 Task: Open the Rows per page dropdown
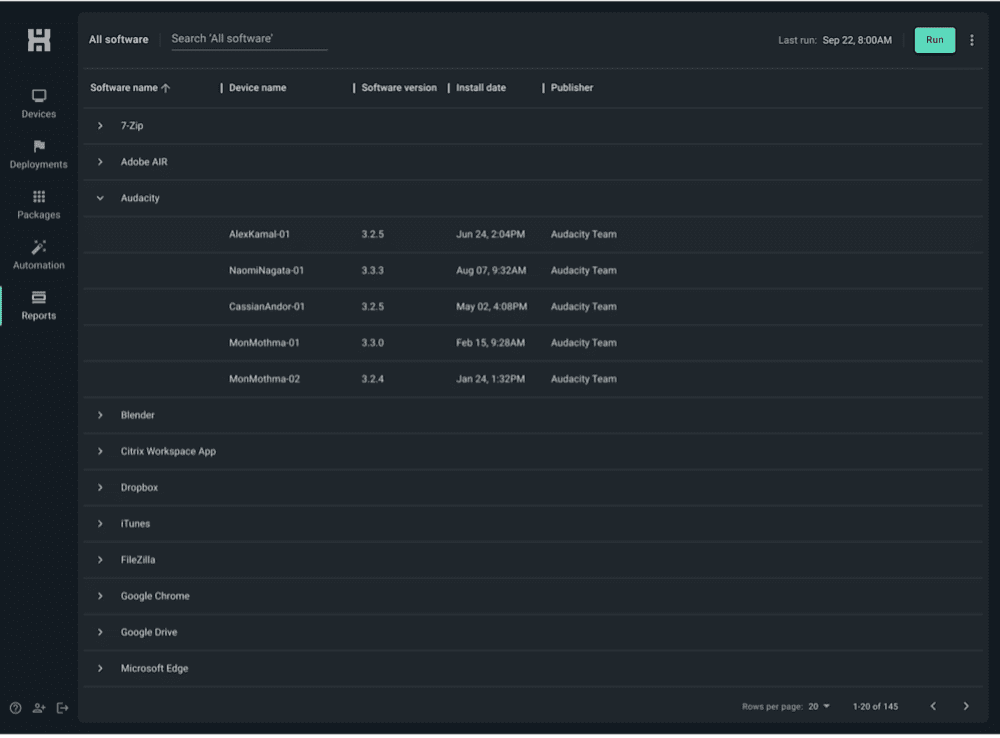(820, 707)
